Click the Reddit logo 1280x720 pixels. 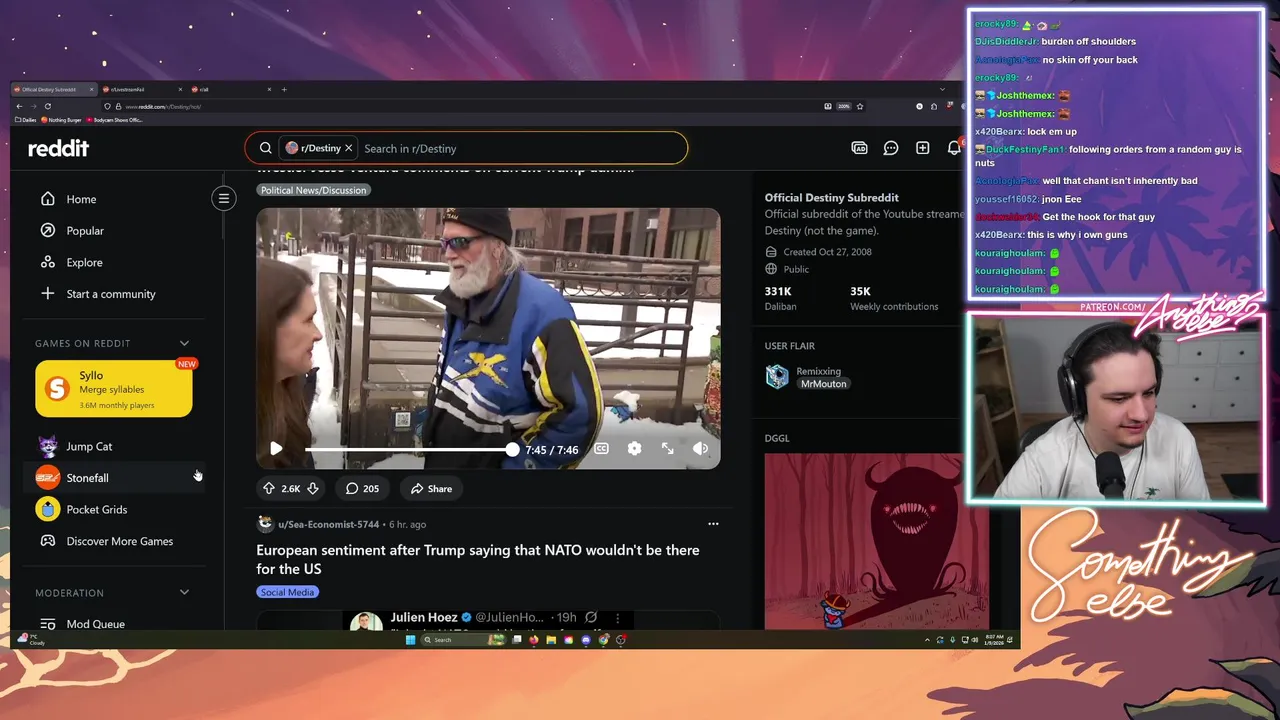coord(58,148)
